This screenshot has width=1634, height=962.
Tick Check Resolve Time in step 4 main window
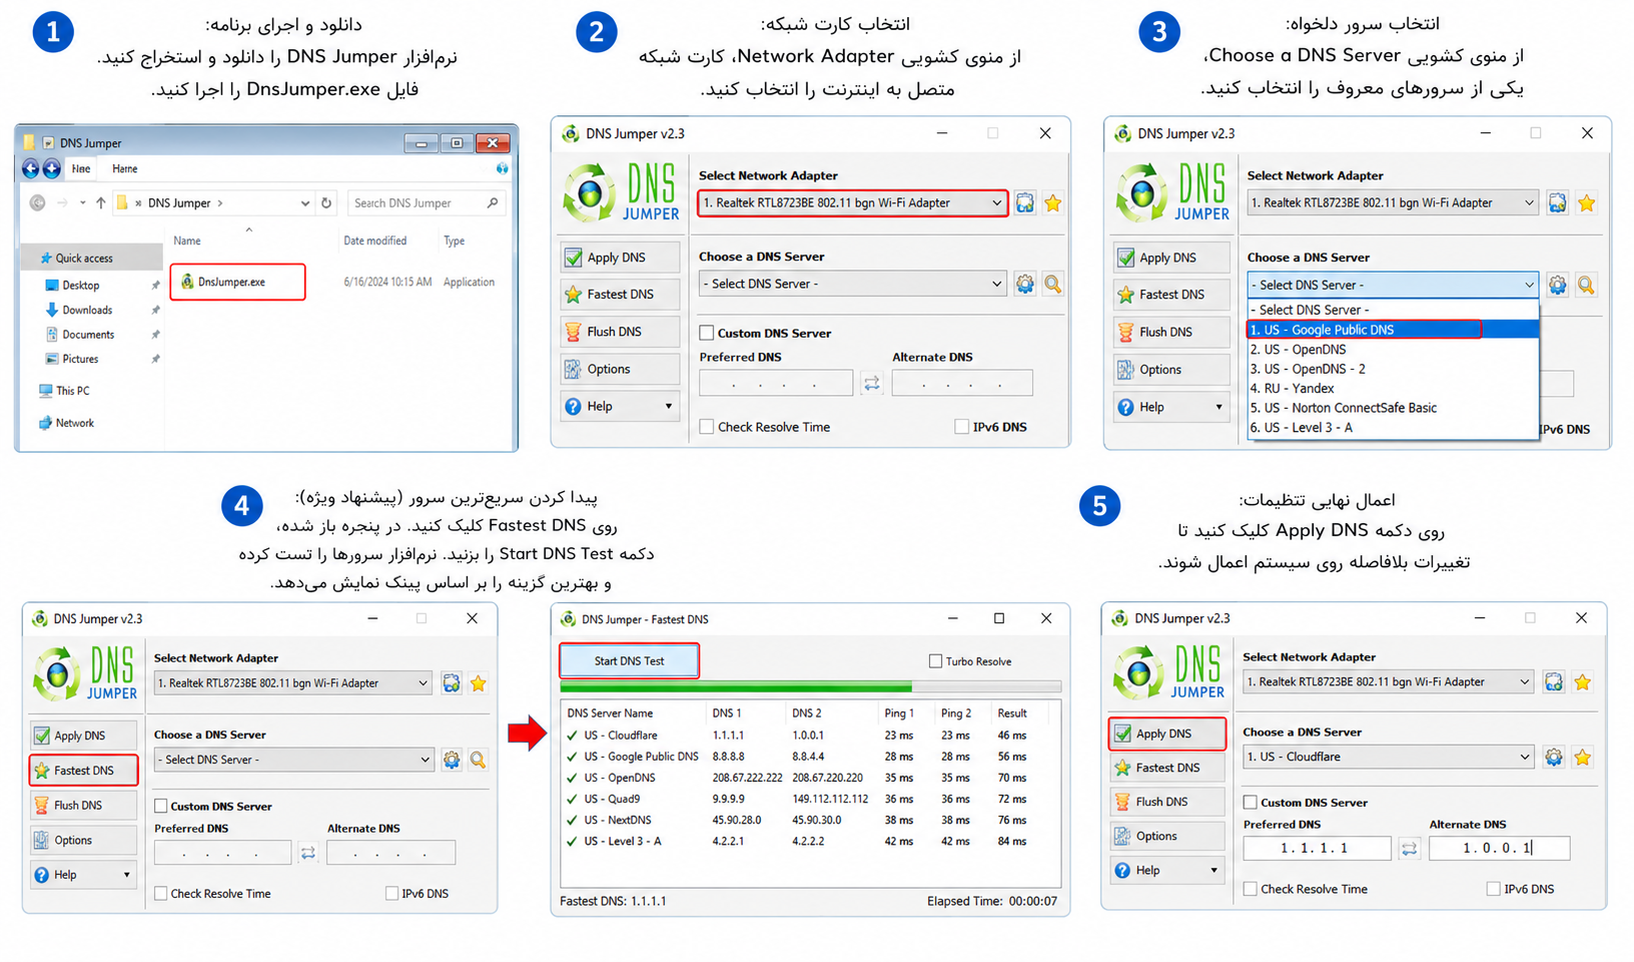tap(161, 894)
